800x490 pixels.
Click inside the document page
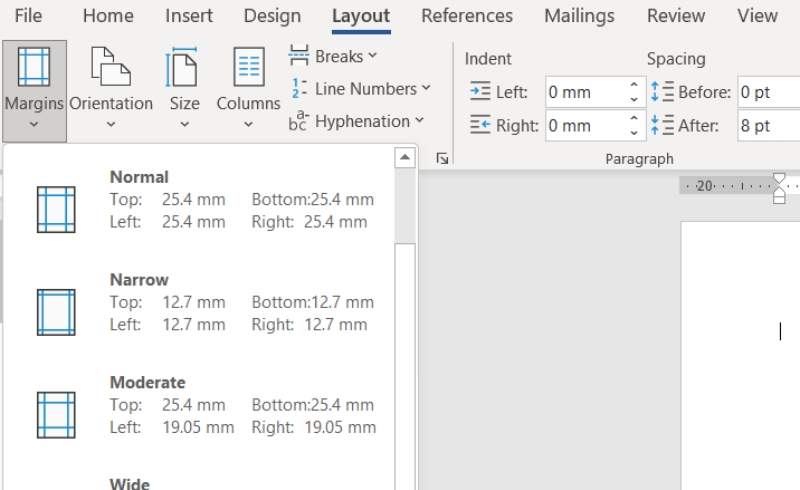point(741,356)
